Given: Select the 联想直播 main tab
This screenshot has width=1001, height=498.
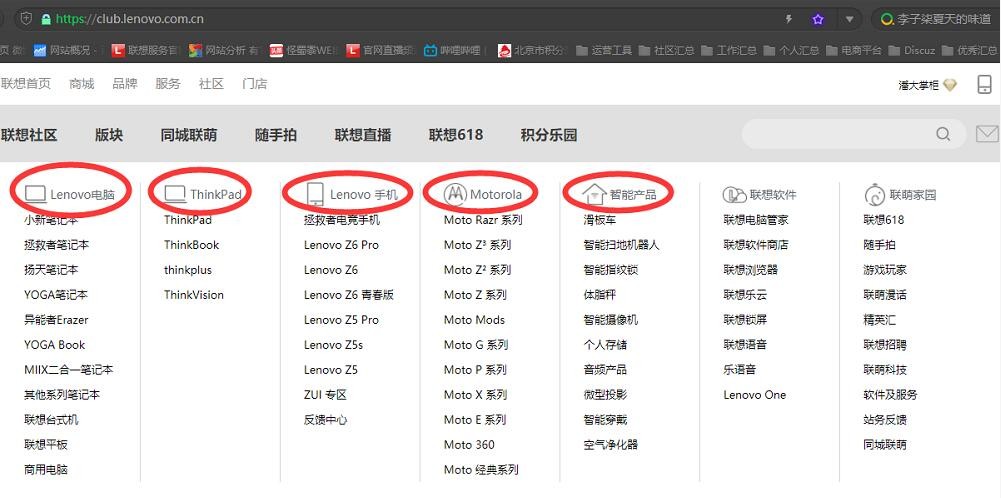Looking at the screenshot, I should tap(363, 135).
